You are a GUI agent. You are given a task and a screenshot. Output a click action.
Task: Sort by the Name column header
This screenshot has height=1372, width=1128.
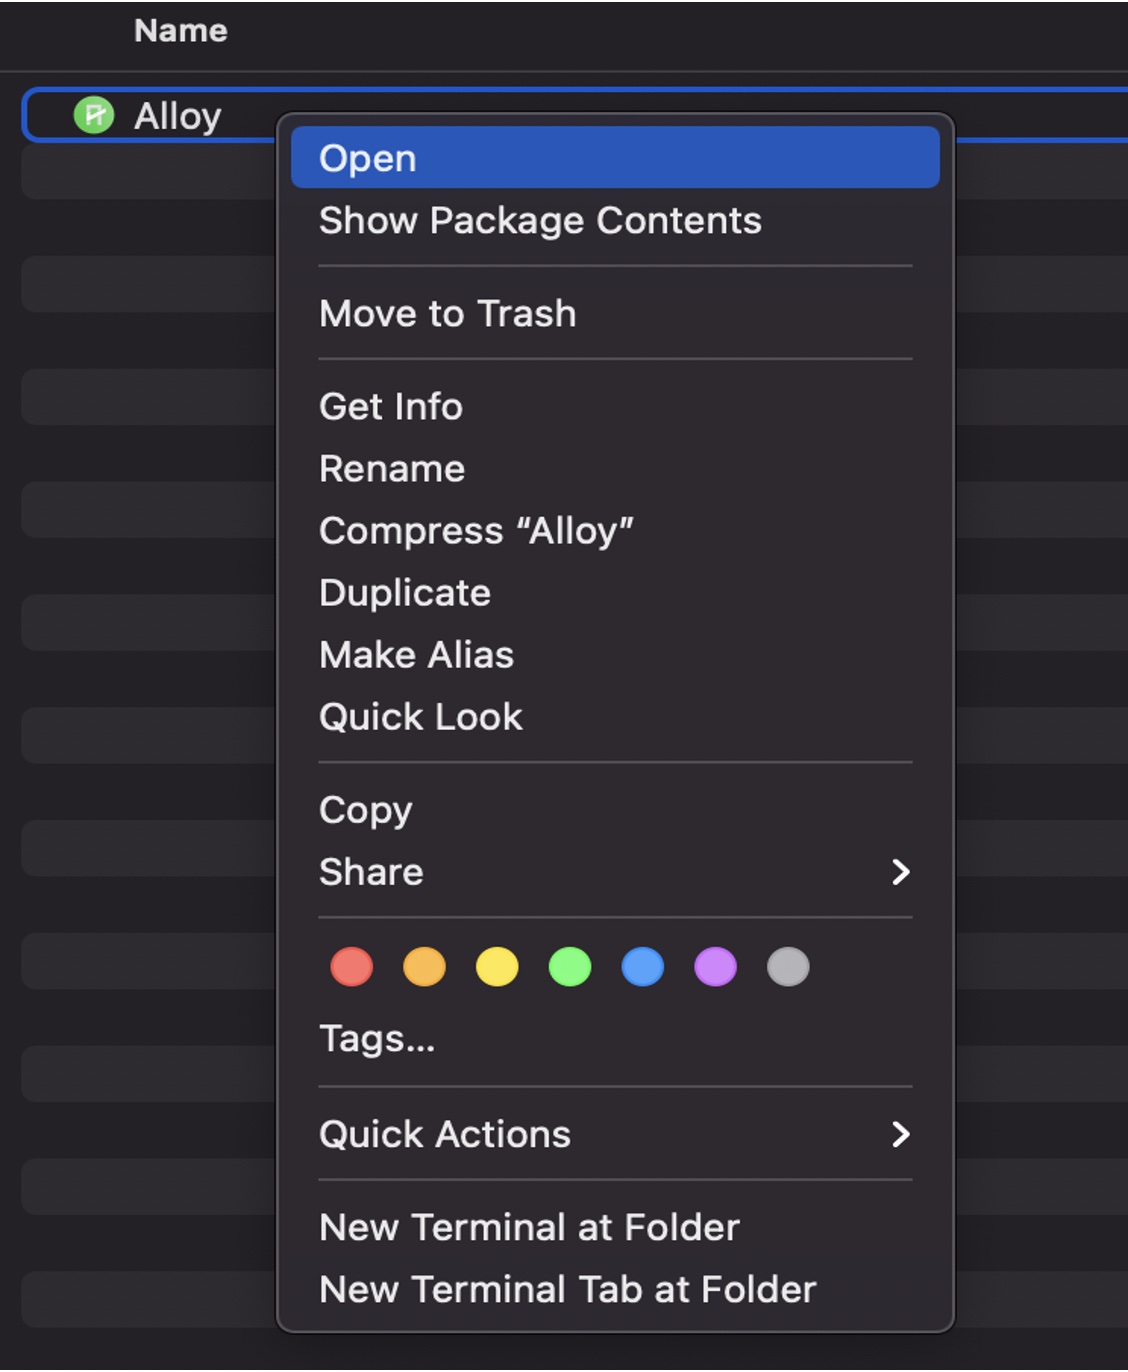[x=181, y=31]
